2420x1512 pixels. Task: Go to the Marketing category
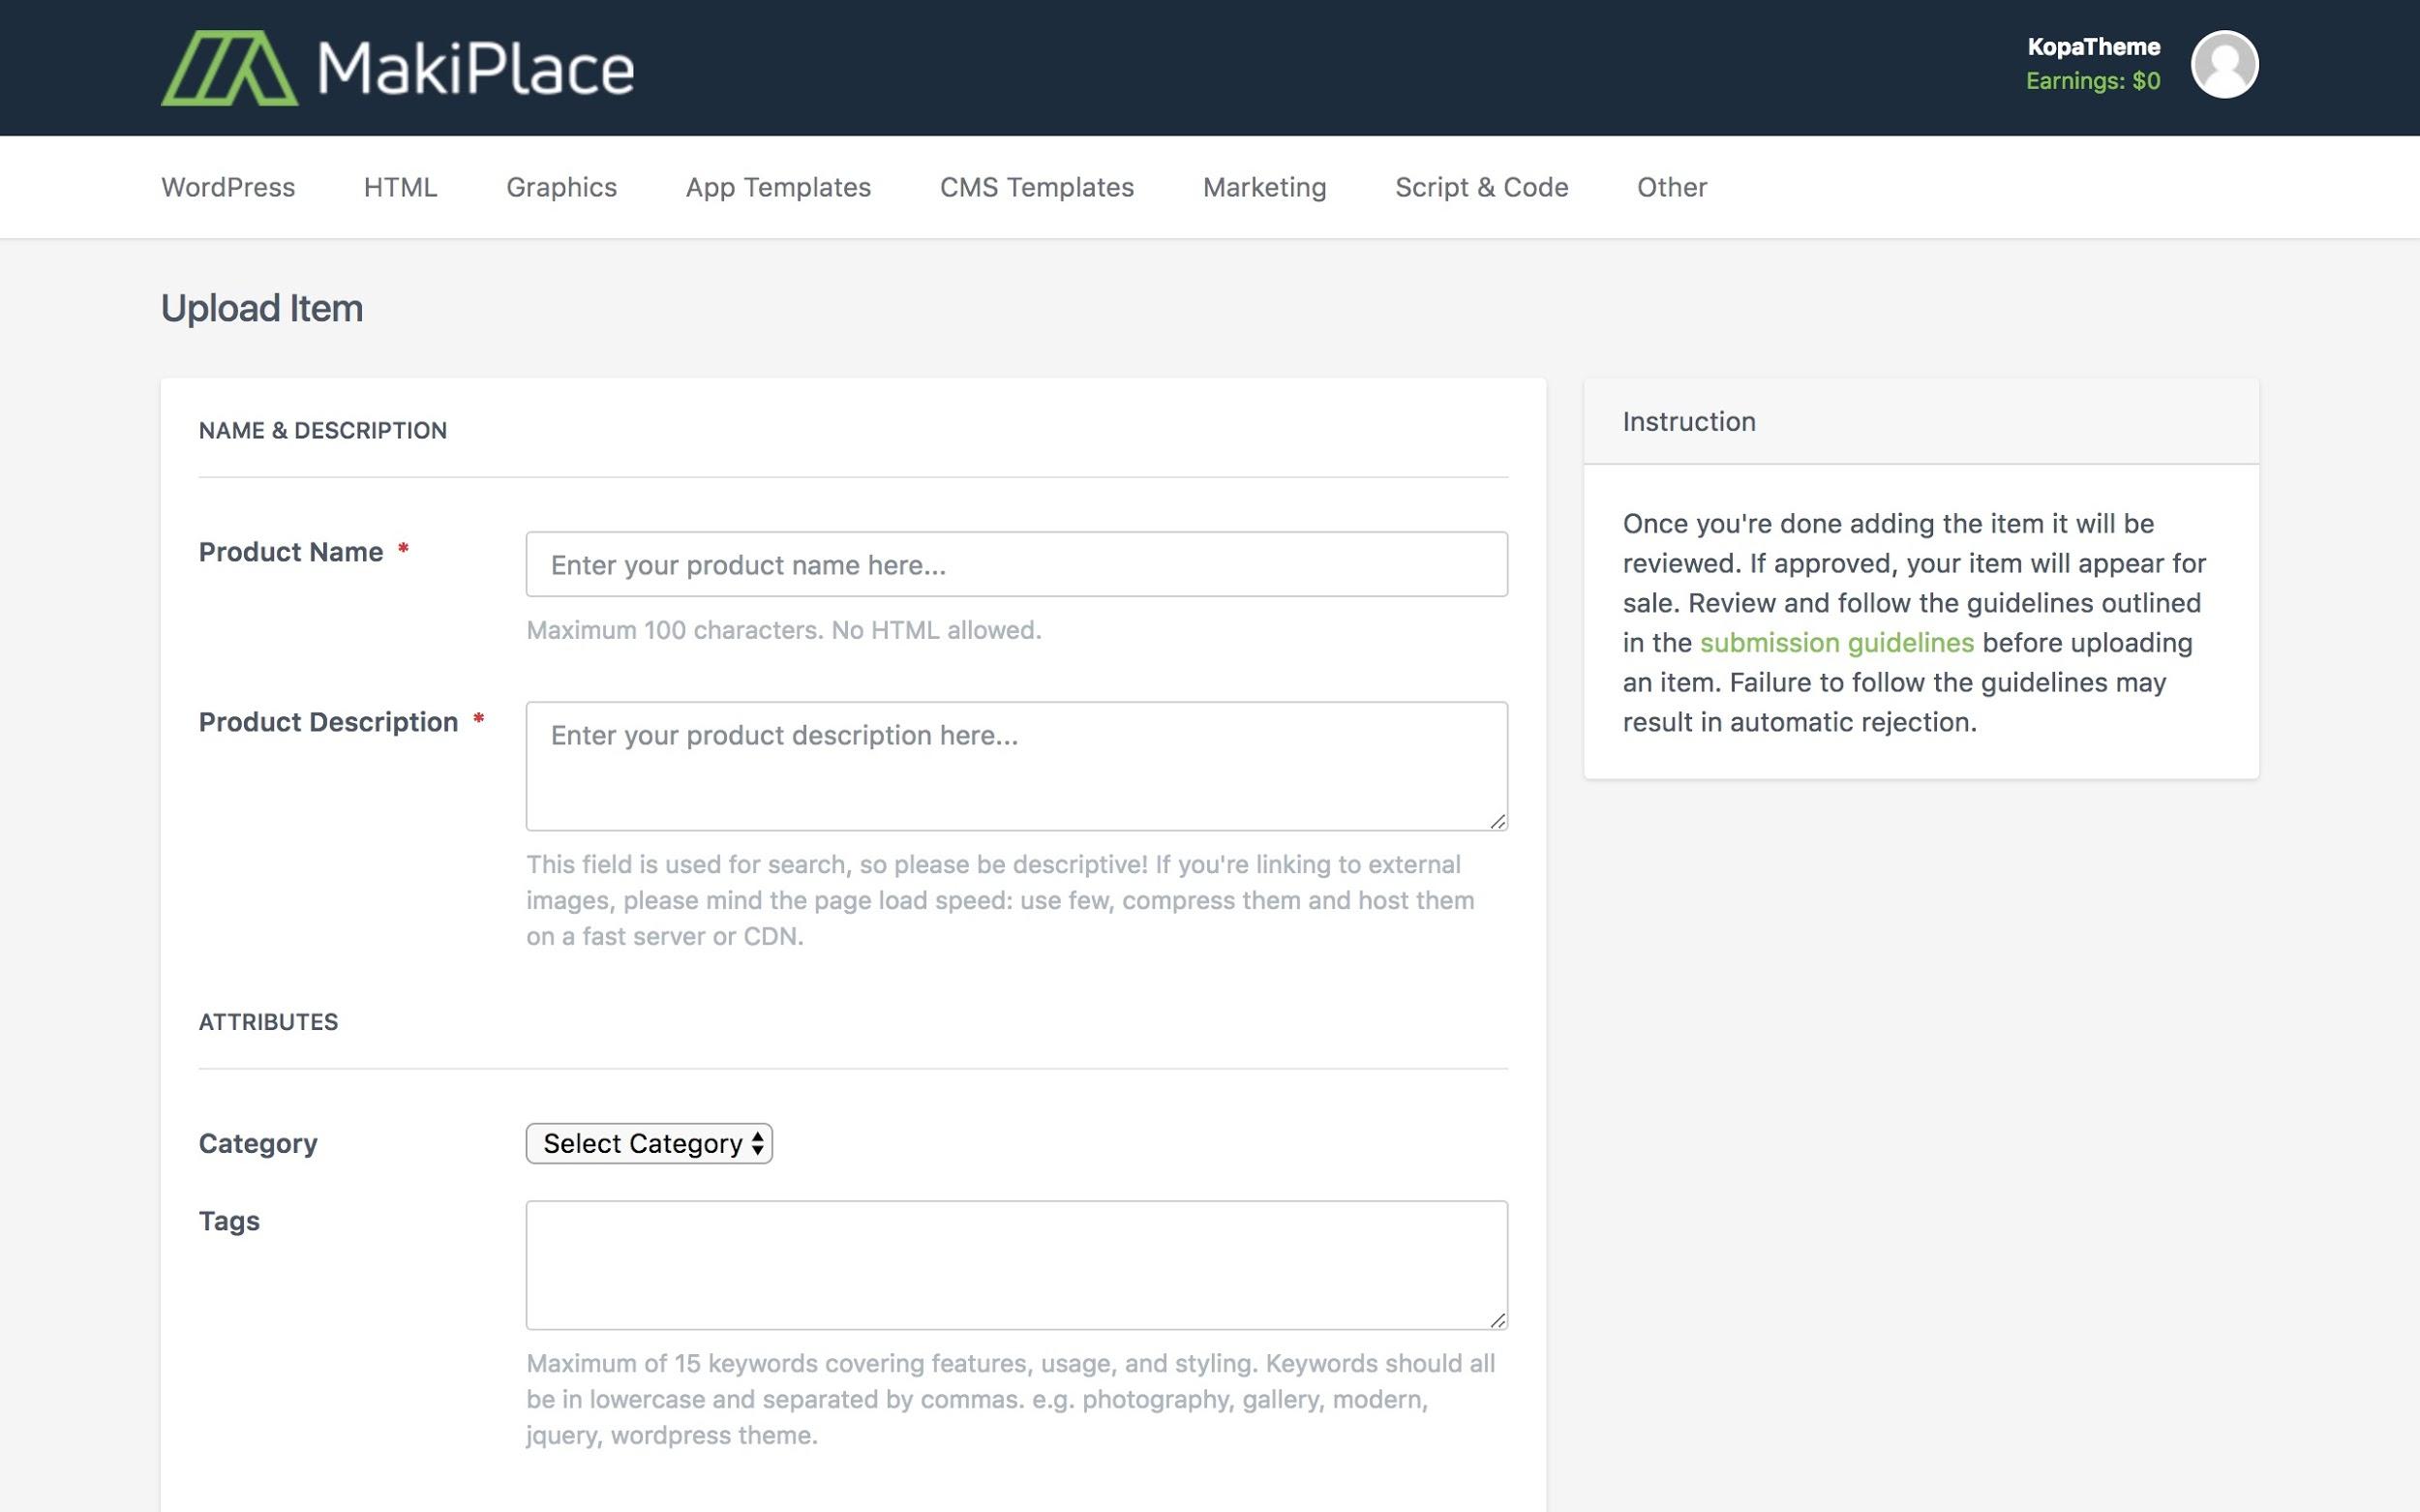click(x=1264, y=187)
